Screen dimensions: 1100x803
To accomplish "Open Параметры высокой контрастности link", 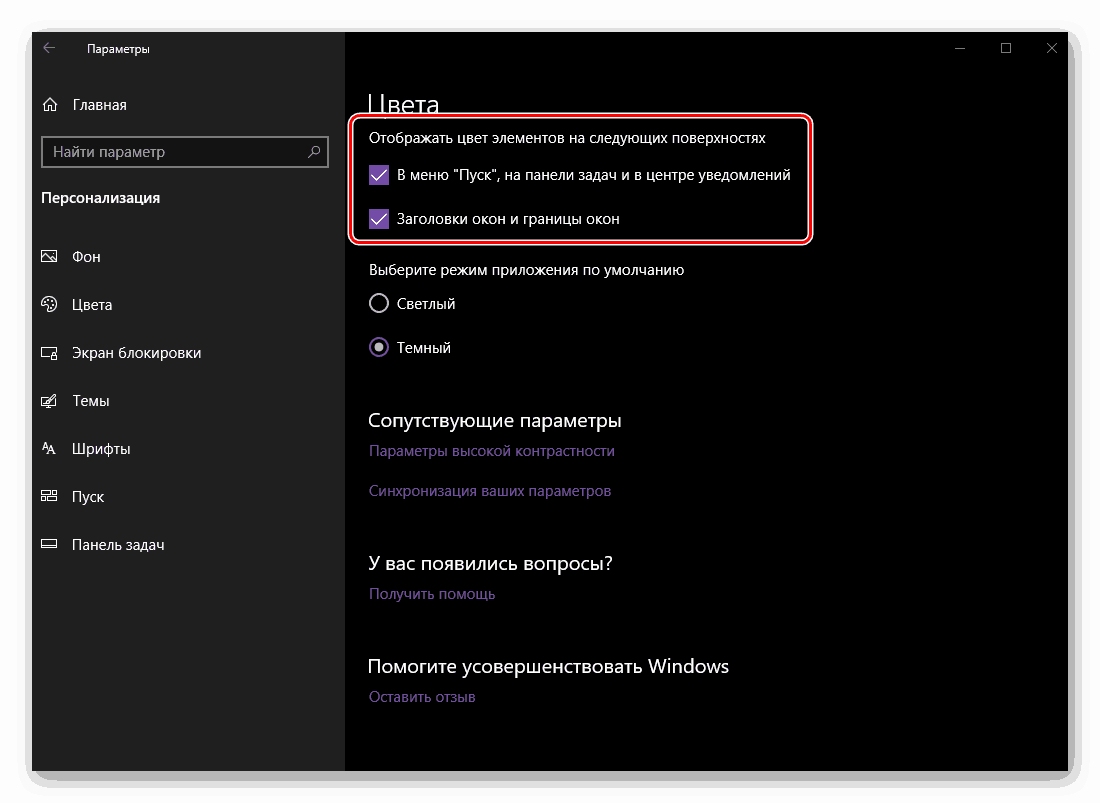I will coord(492,451).
